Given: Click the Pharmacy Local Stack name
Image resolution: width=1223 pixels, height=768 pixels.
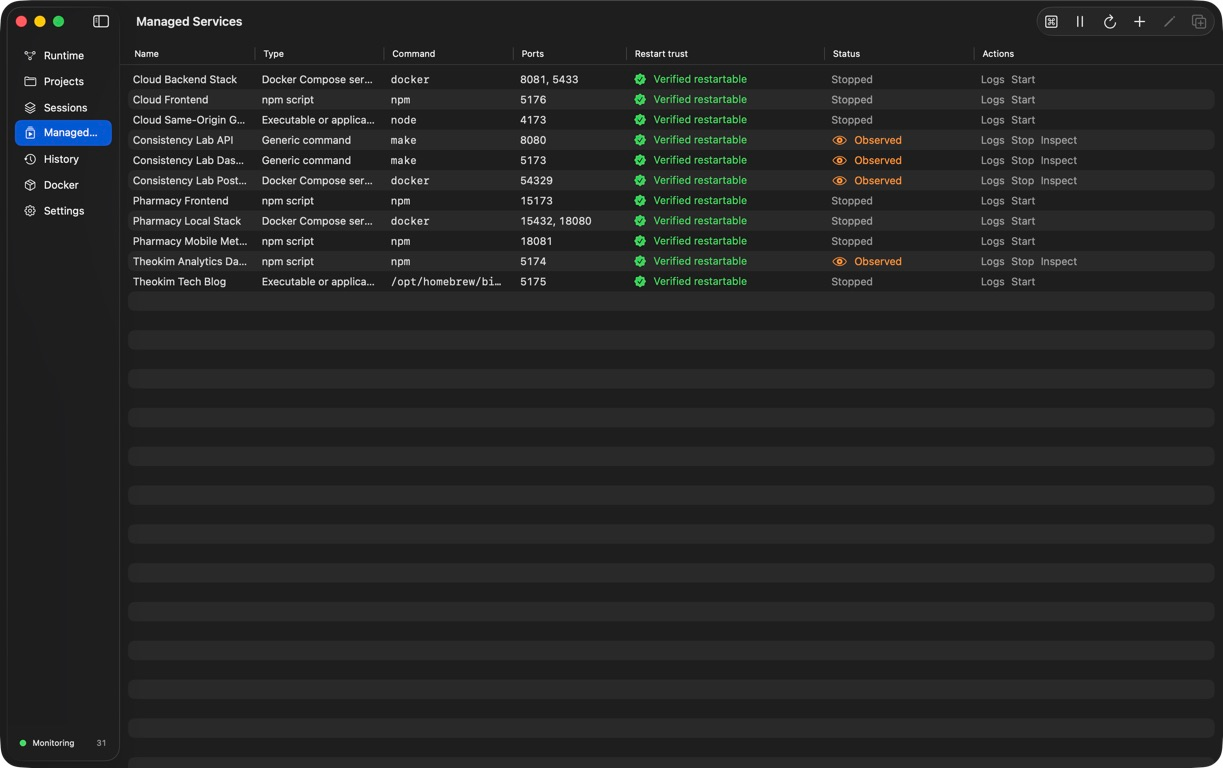Looking at the screenshot, I should click(187, 221).
